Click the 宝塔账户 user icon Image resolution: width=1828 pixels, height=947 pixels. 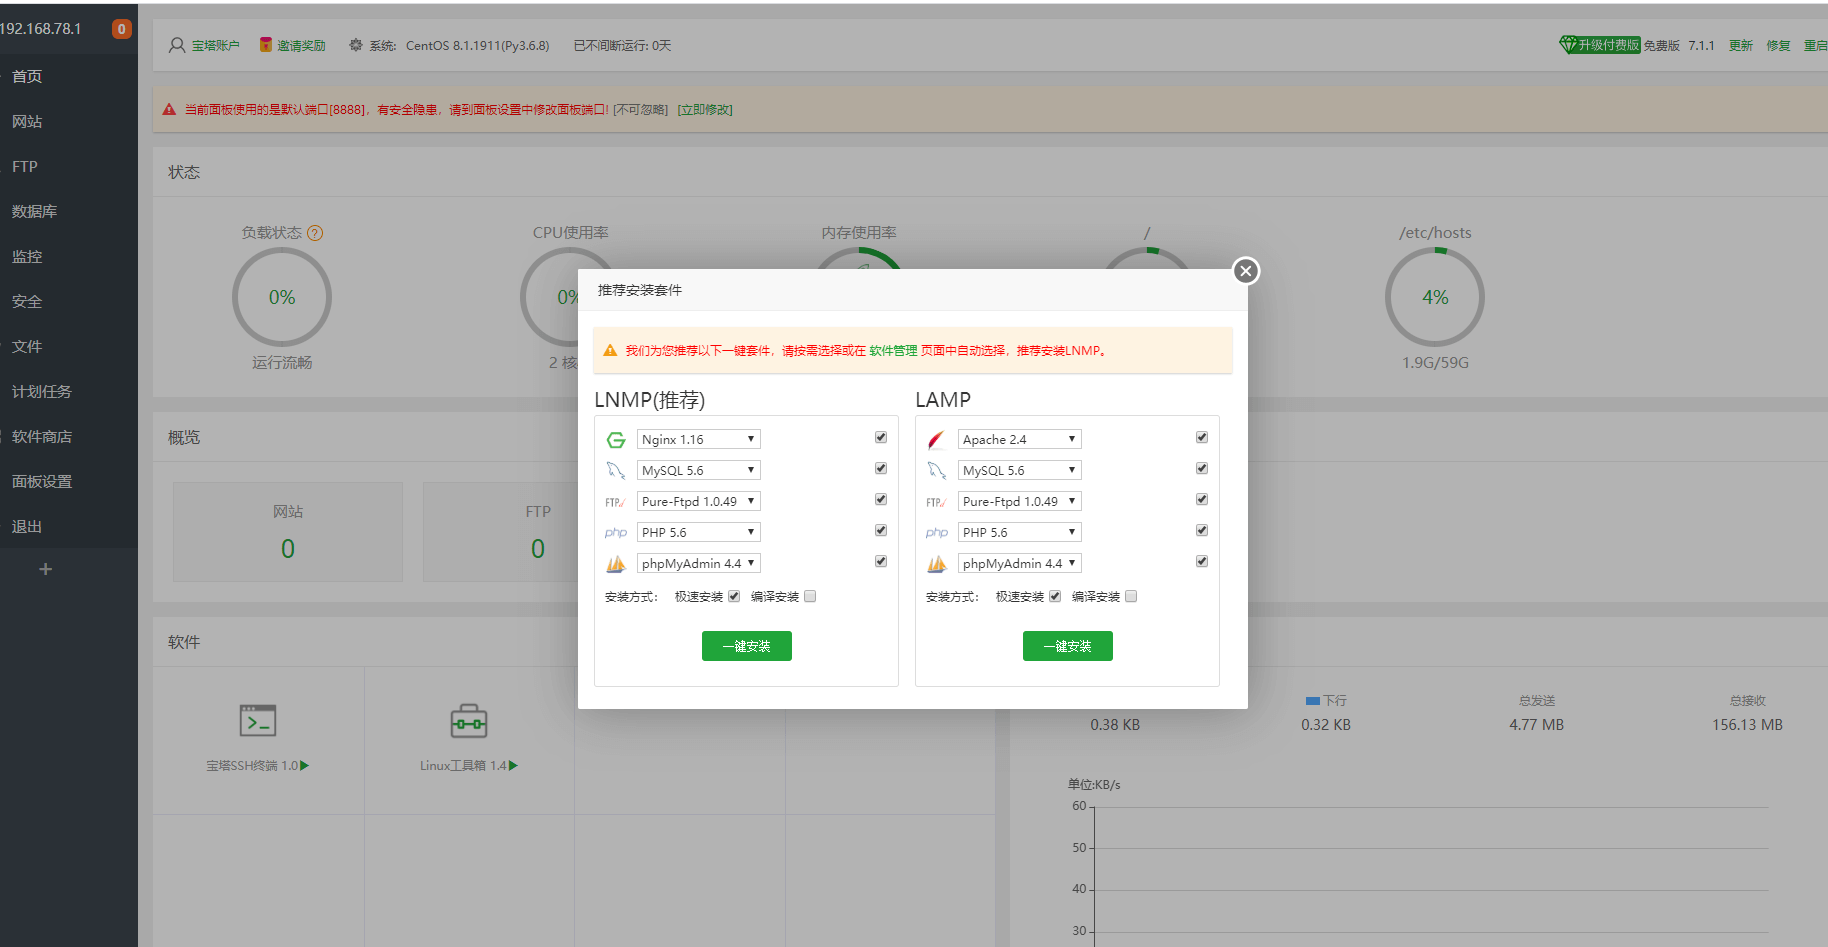point(177,46)
